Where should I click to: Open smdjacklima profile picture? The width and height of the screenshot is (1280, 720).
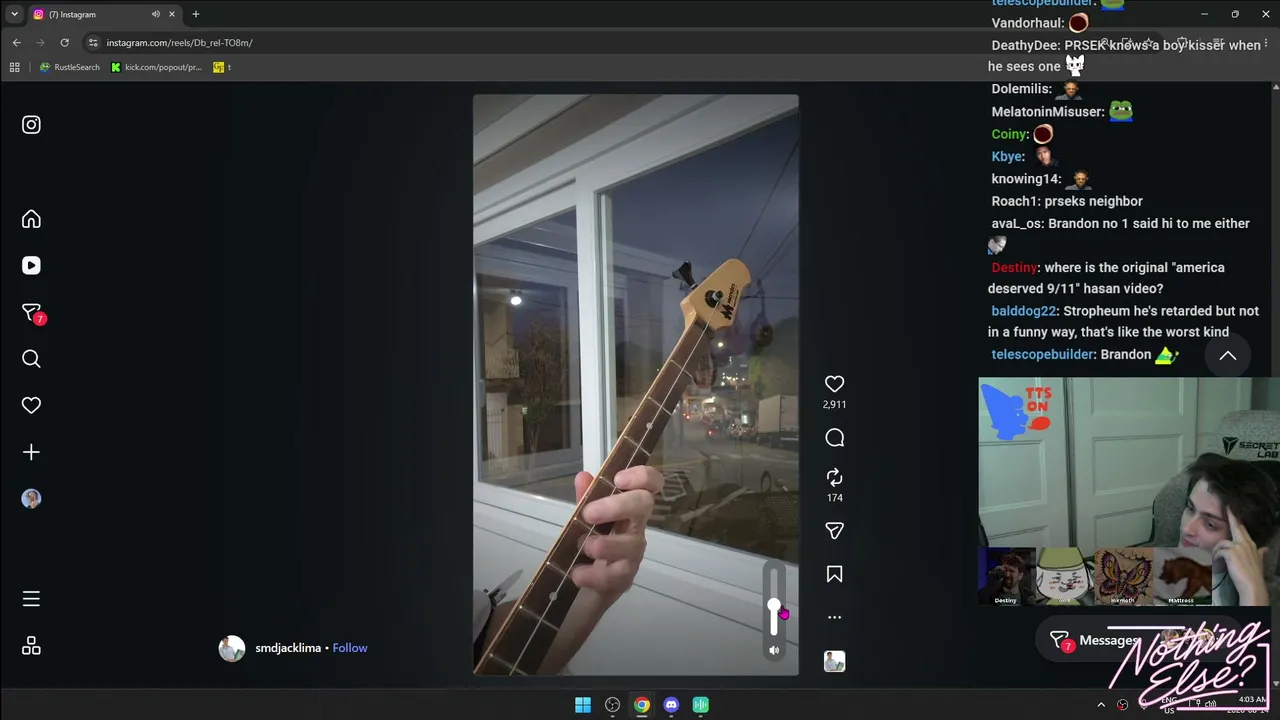(232, 648)
